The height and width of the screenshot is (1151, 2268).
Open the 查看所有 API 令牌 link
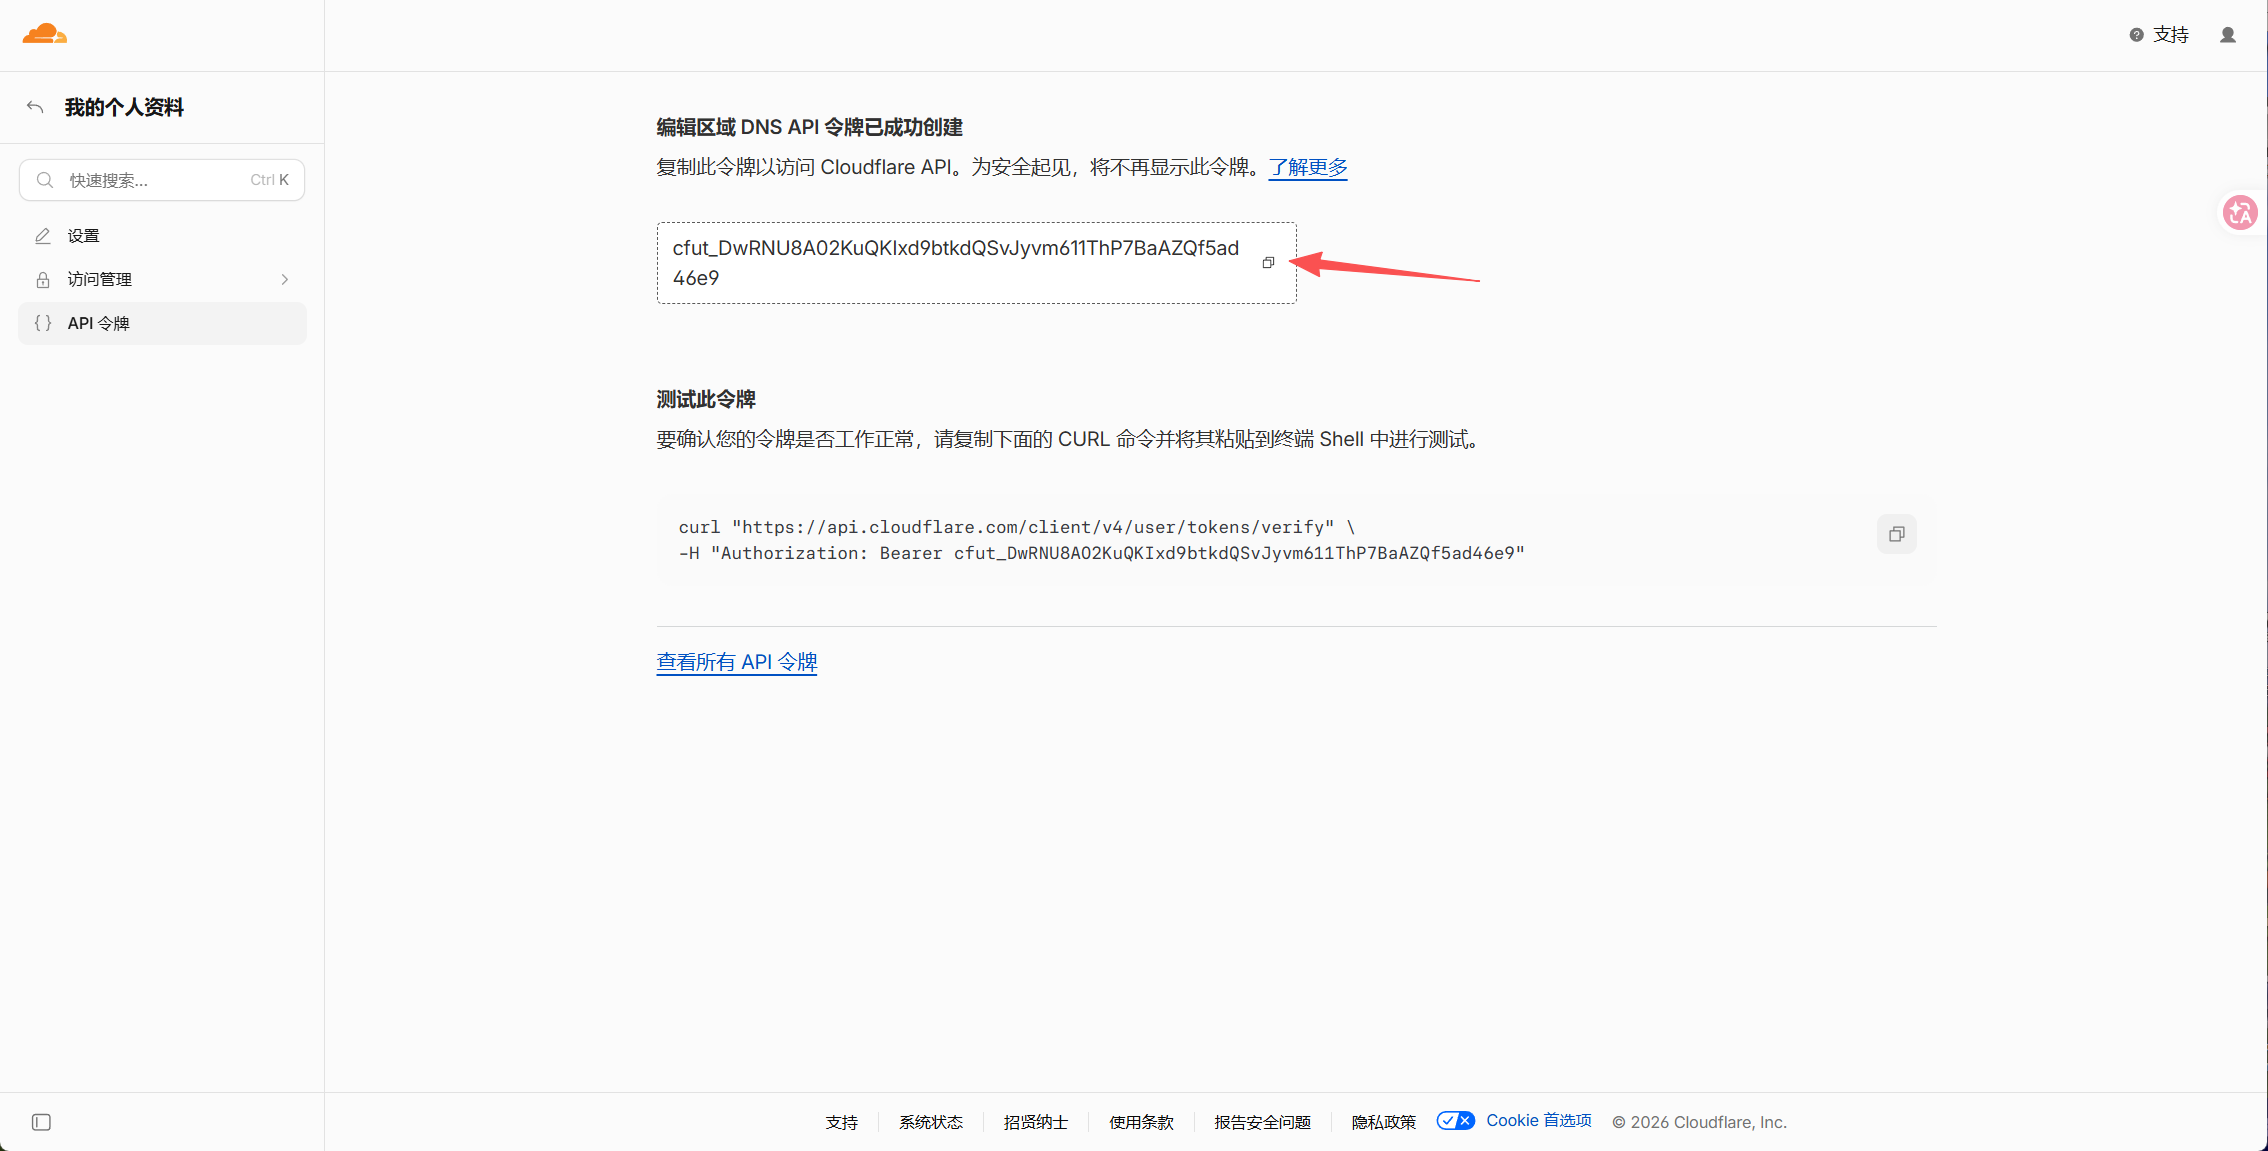tap(737, 662)
